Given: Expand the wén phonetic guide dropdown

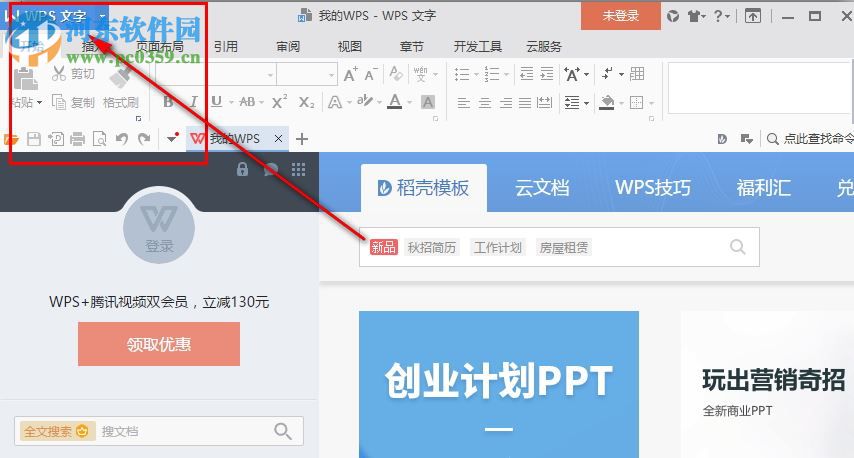Looking at the screenshot, I should pos(435,74).
